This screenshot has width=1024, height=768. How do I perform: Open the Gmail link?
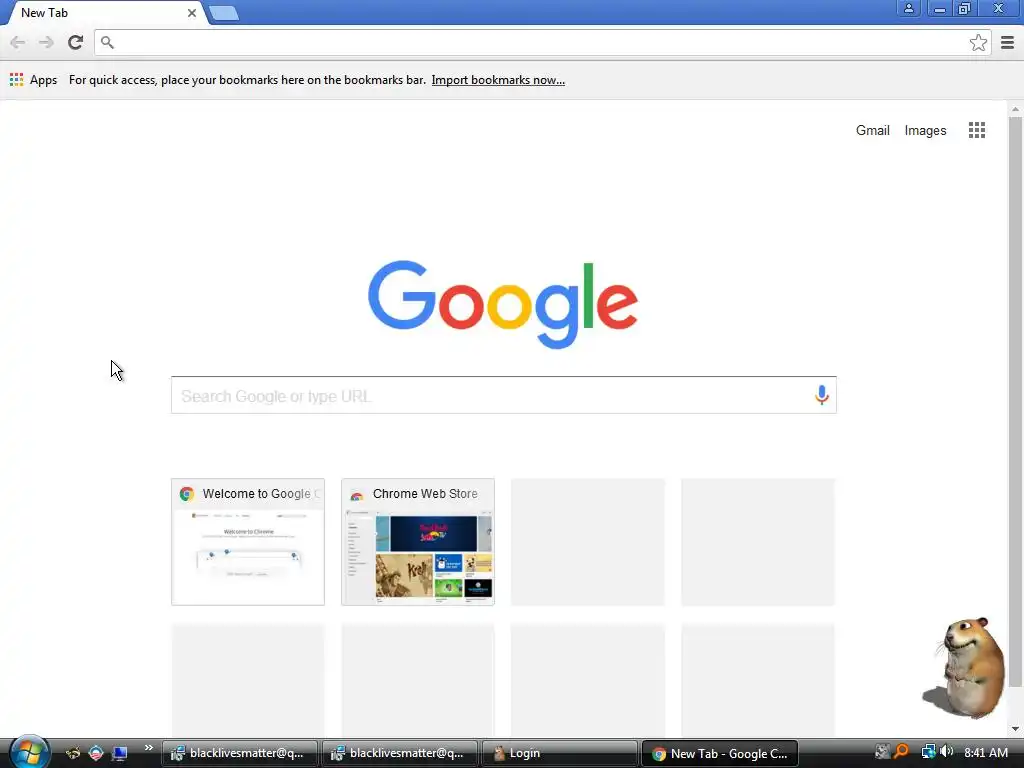point(872,130)
